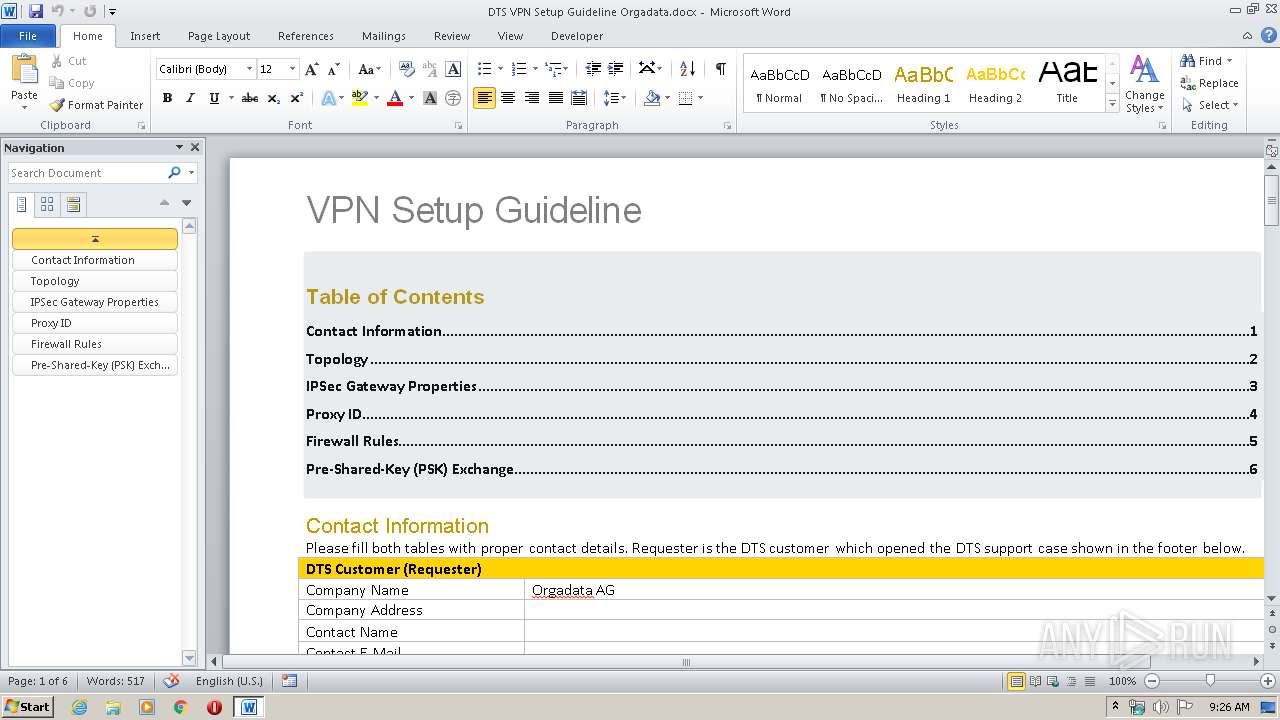Viewport: 1280px width, 720px height.
Task: Click the Paste clipboard icon
Action: tap(24, 70)
